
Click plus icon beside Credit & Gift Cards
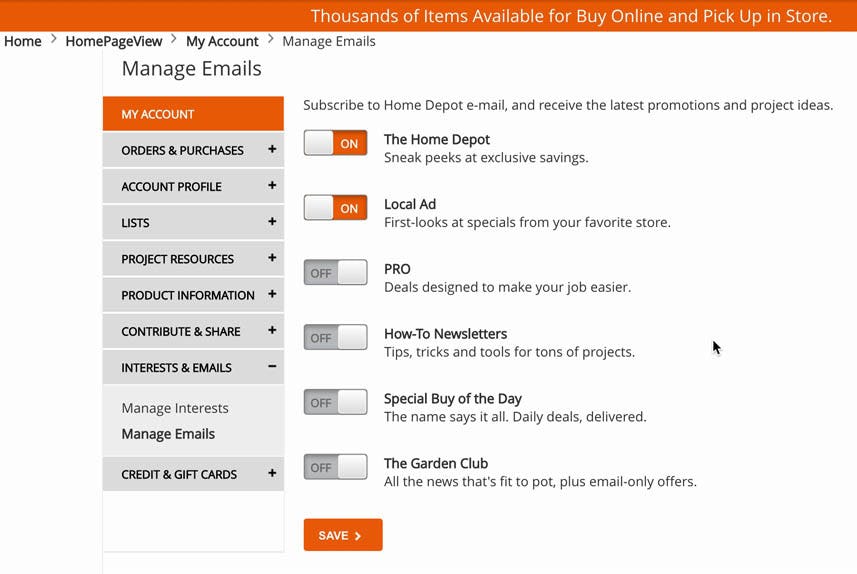[x=272, y=473]
